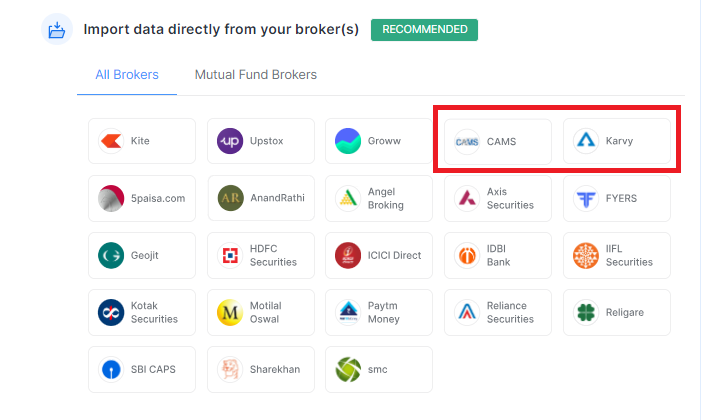The width and height of the screenshot is (716, 420).
Task: Select the AnandRathi AR logo icon
Action: click(231, 198)
